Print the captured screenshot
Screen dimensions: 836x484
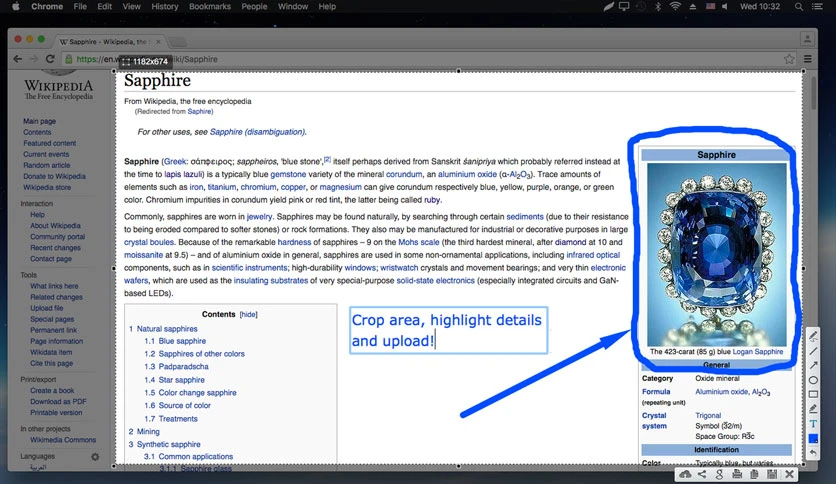737,474
